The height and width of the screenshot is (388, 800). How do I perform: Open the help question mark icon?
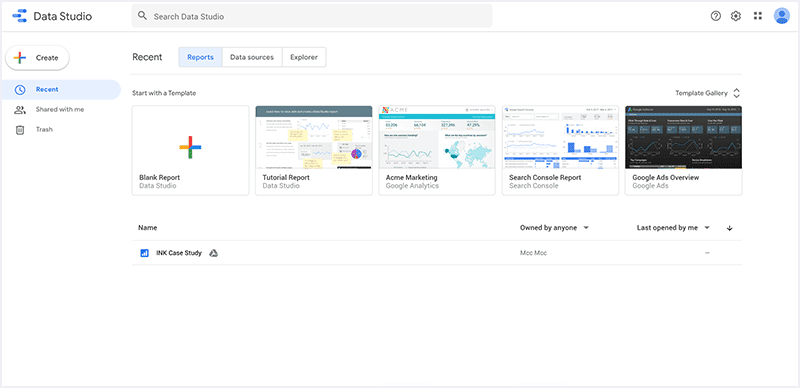[x=716, y=16]
